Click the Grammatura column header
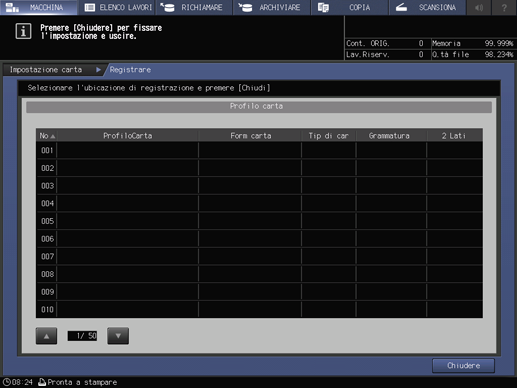This screenshot has width=517, height=388. click(x=391, y=136)
